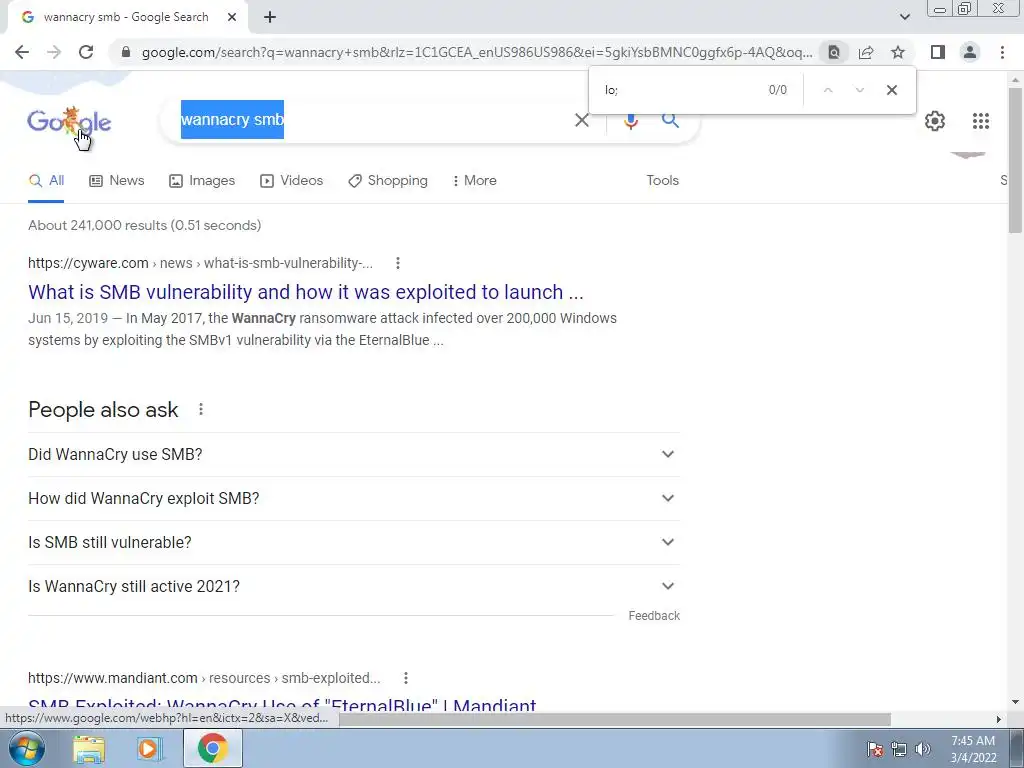This screenshot has width=1024, height=768.
Task: Start voice search with microphone icon
Action: (x=631, y=120)
